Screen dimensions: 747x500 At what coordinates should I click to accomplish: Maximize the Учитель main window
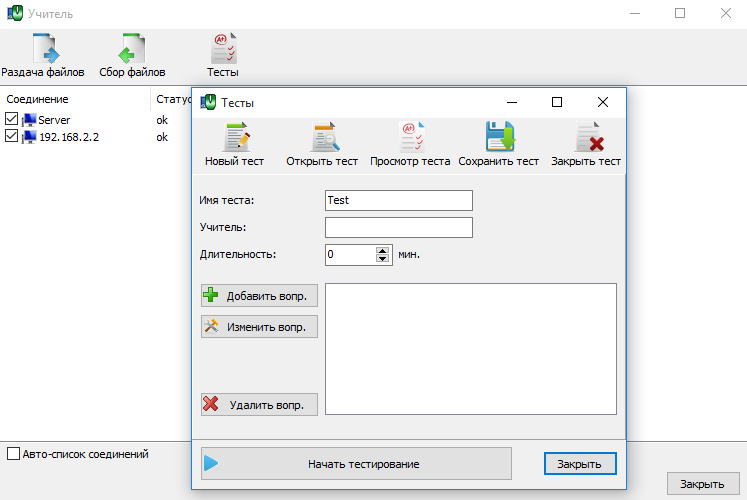click(680, 13)
